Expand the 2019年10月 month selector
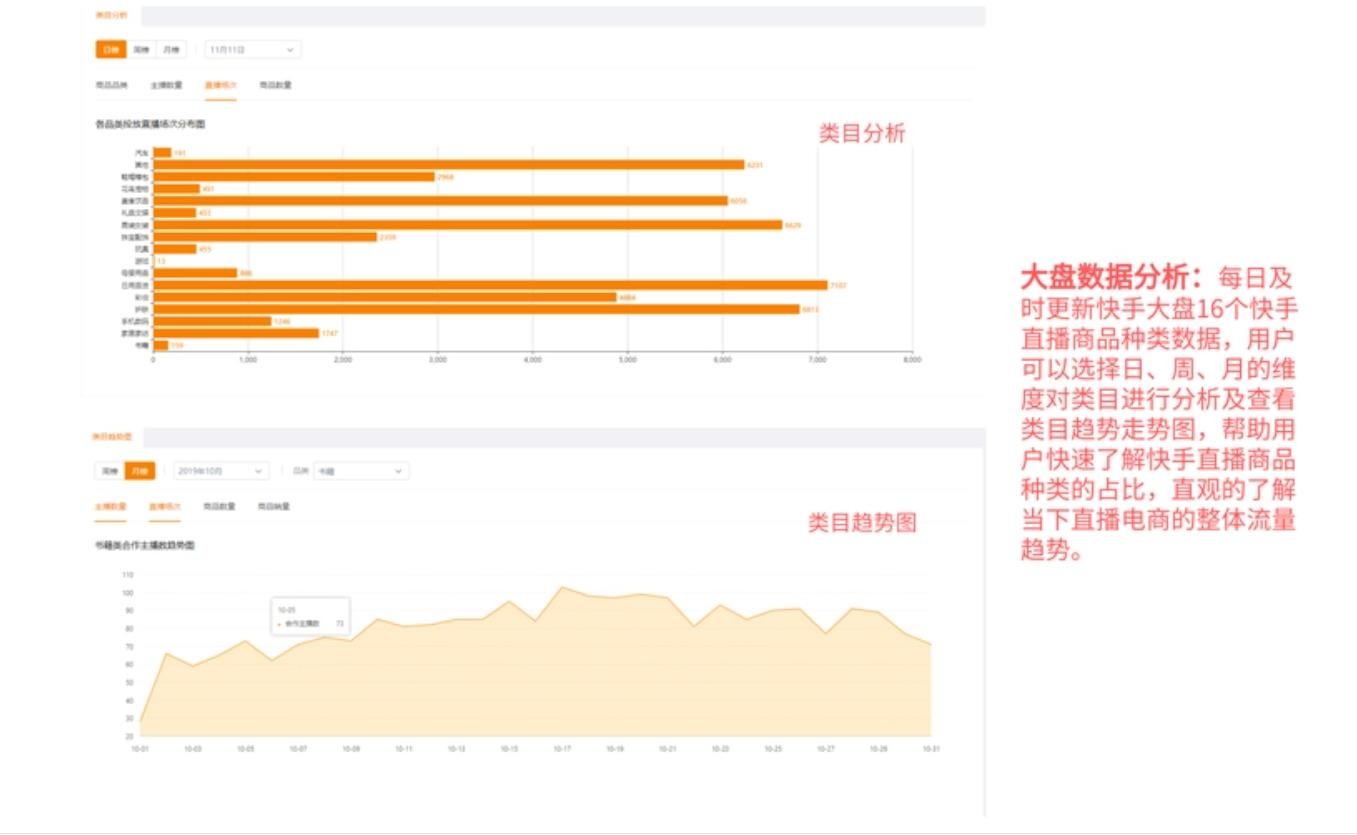This screenshot has width=1357, height=835. tap(220, 470)
